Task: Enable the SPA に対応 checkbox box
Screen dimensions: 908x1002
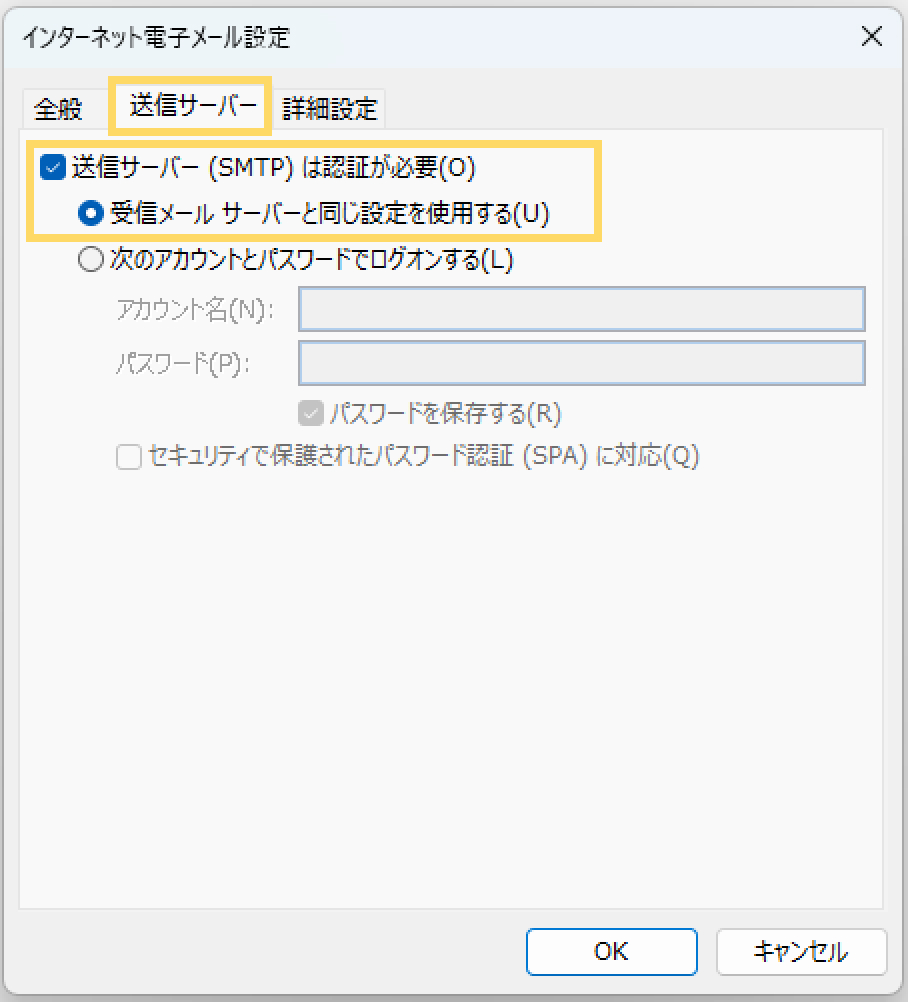Action: click(129, 457)
